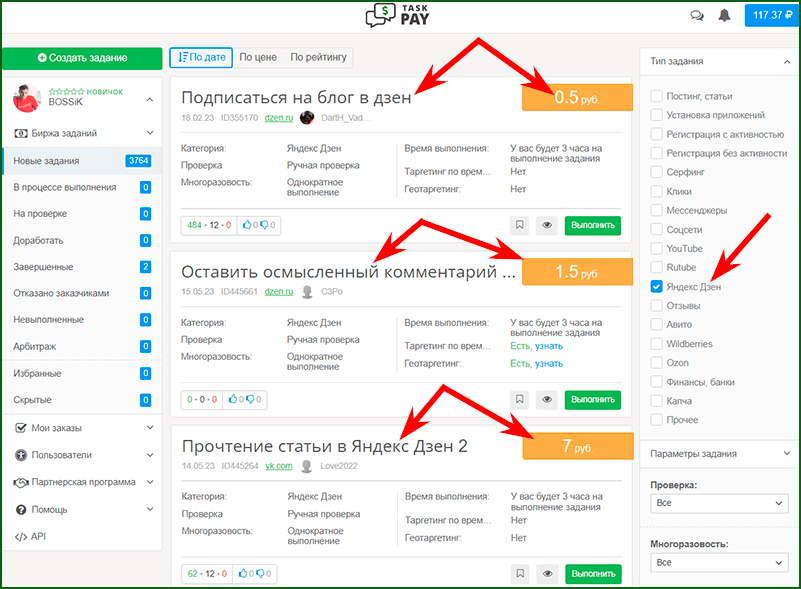The image size is (801, 589).
Task: Check the Капча filter
Action: tap(656, 401)
